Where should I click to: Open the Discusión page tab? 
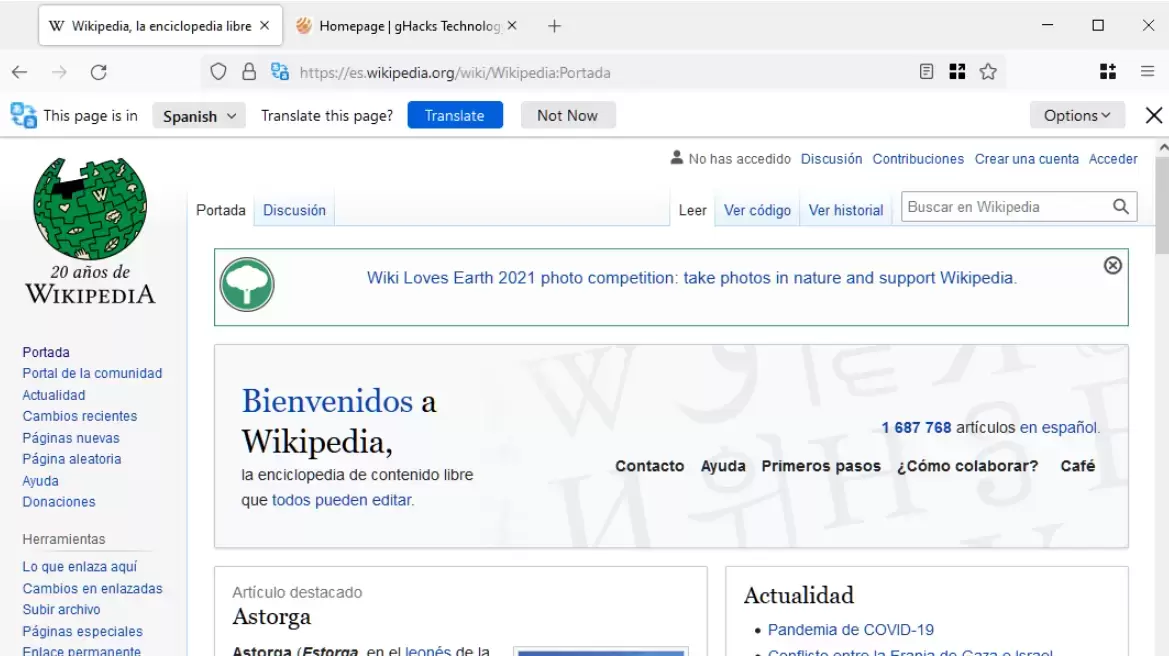[294, 210]
